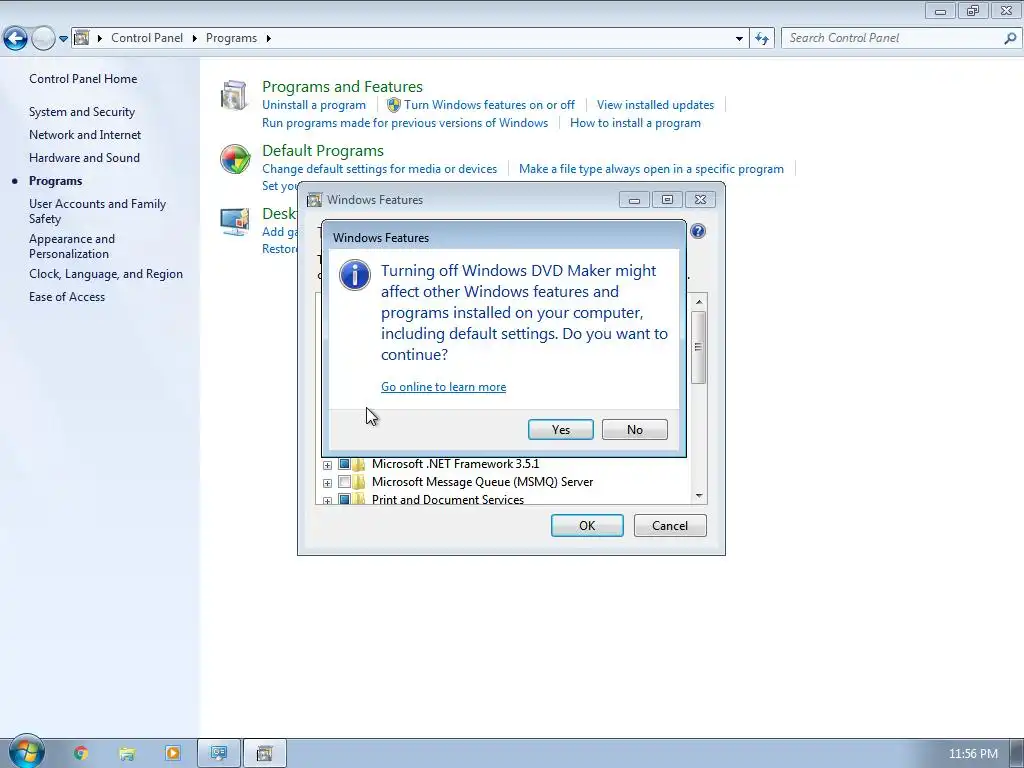Click the Default Programs icon

234,159
